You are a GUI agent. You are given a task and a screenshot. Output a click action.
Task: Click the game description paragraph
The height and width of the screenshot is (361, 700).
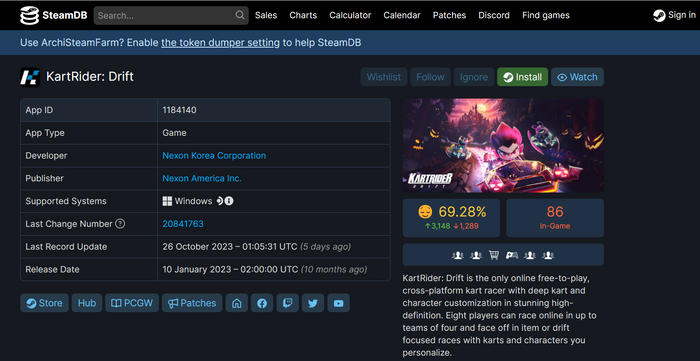pyautogui.click(x=500, y=315)
